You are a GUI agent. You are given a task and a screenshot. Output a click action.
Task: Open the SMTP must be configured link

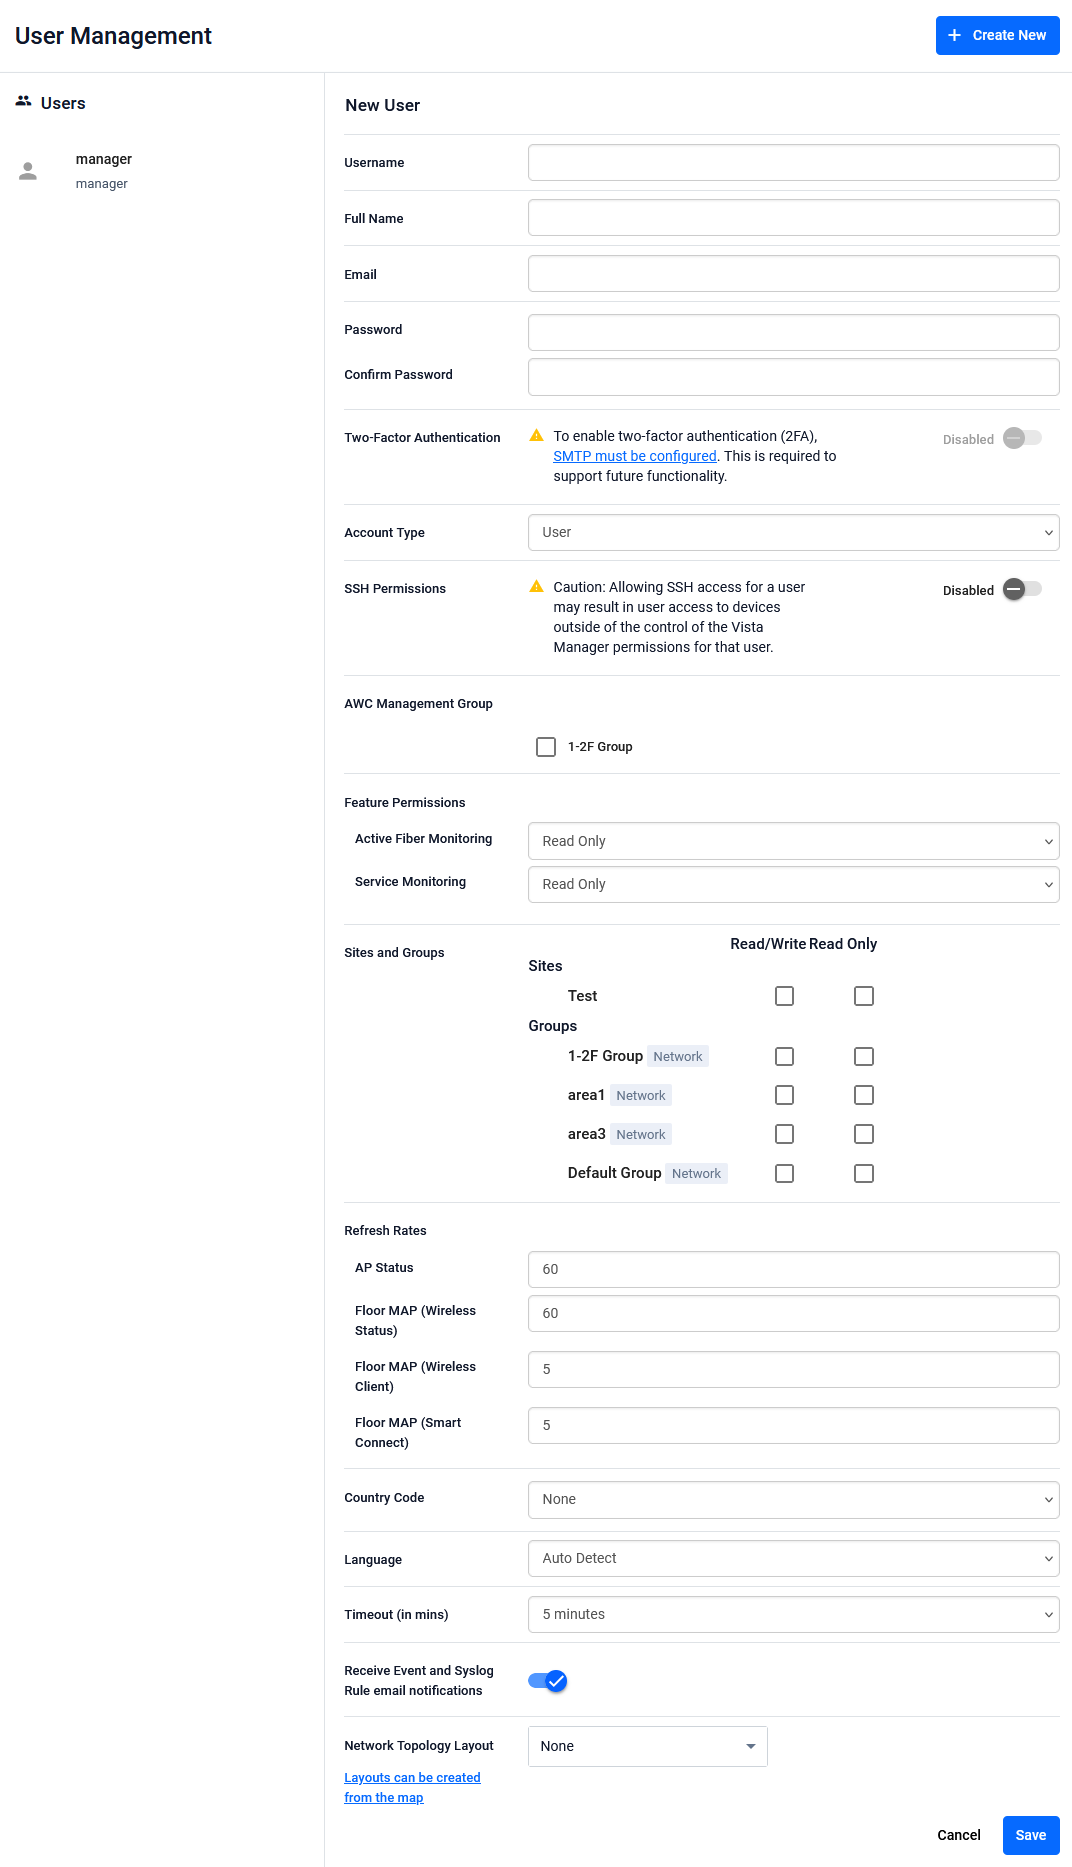(635, 456)
